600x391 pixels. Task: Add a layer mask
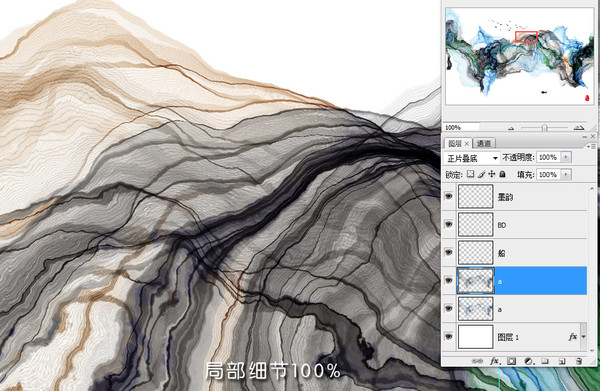tap(512, 361)
